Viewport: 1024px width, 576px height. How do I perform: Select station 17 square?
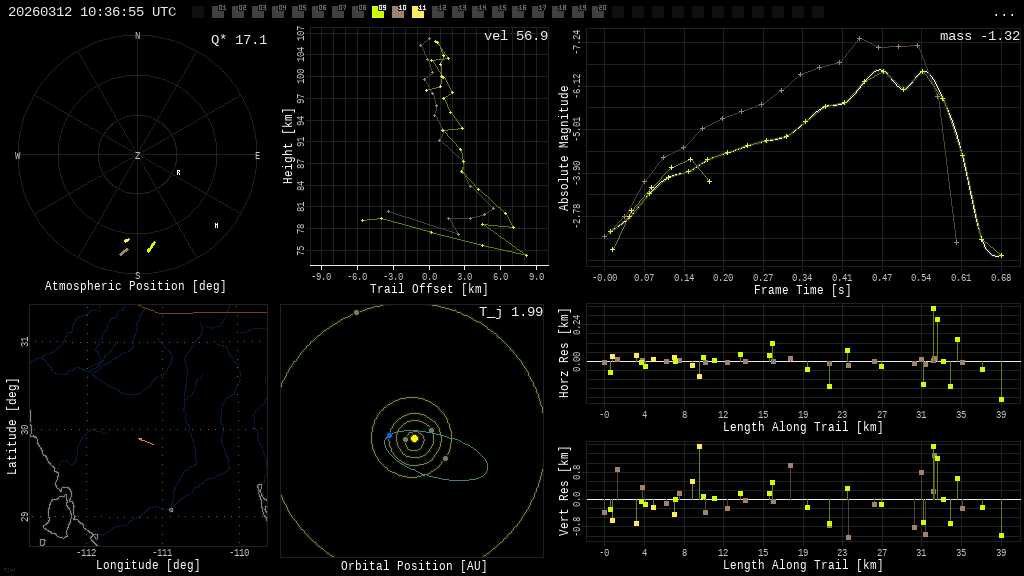[537, 12]
